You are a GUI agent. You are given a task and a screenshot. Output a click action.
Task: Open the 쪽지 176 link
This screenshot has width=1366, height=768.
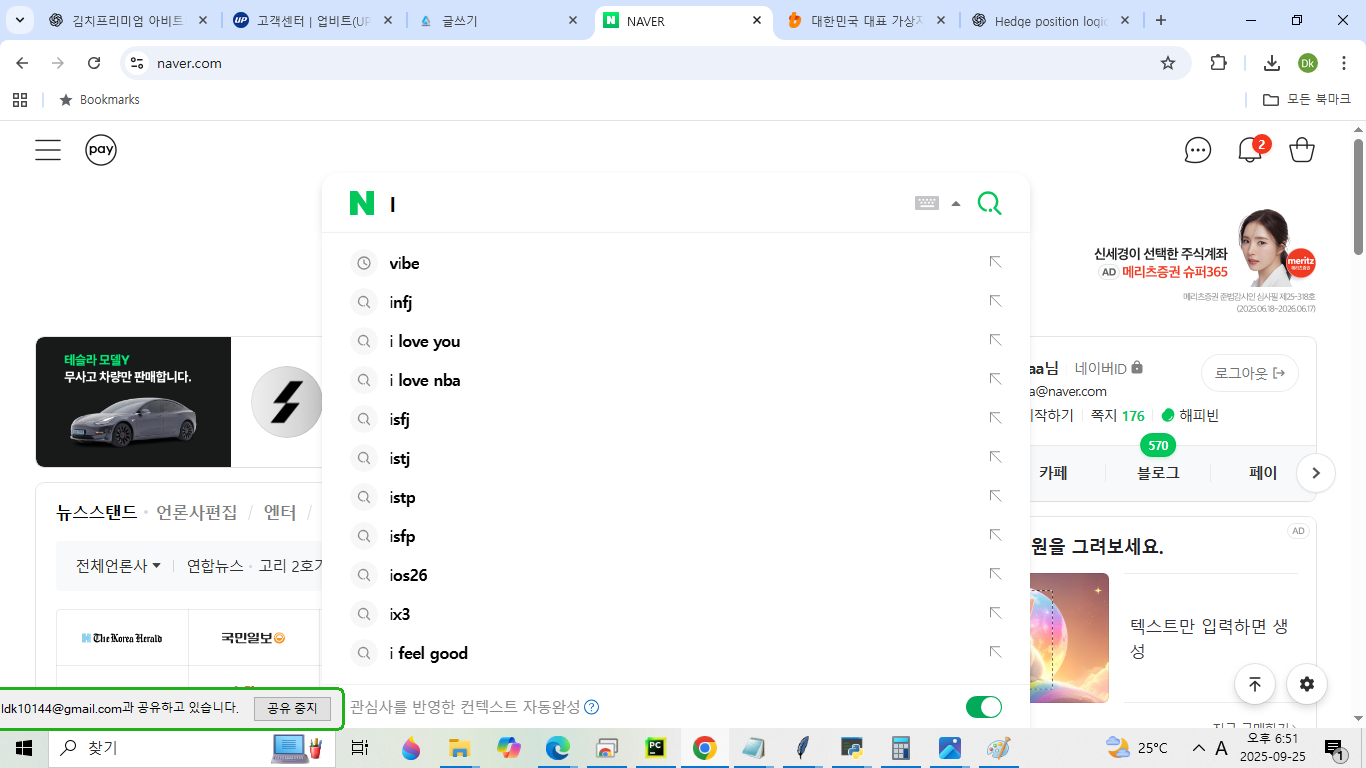1117,415
